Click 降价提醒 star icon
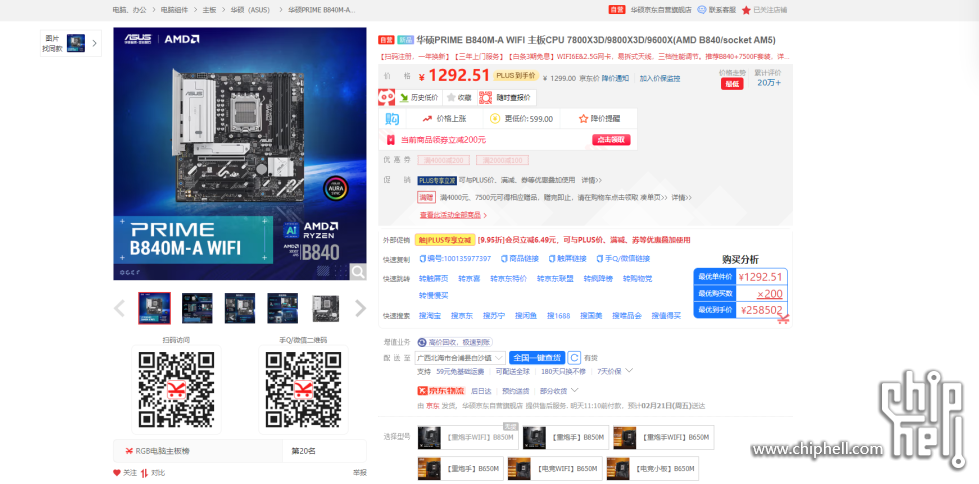This screenshot has width=979, height=484. point(583,118)
